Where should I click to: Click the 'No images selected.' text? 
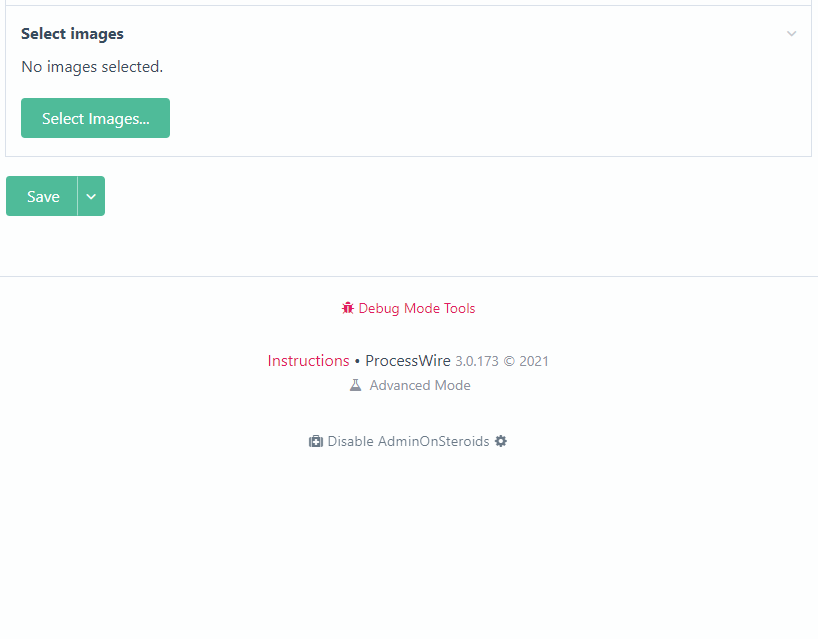(x=92, y=67)
